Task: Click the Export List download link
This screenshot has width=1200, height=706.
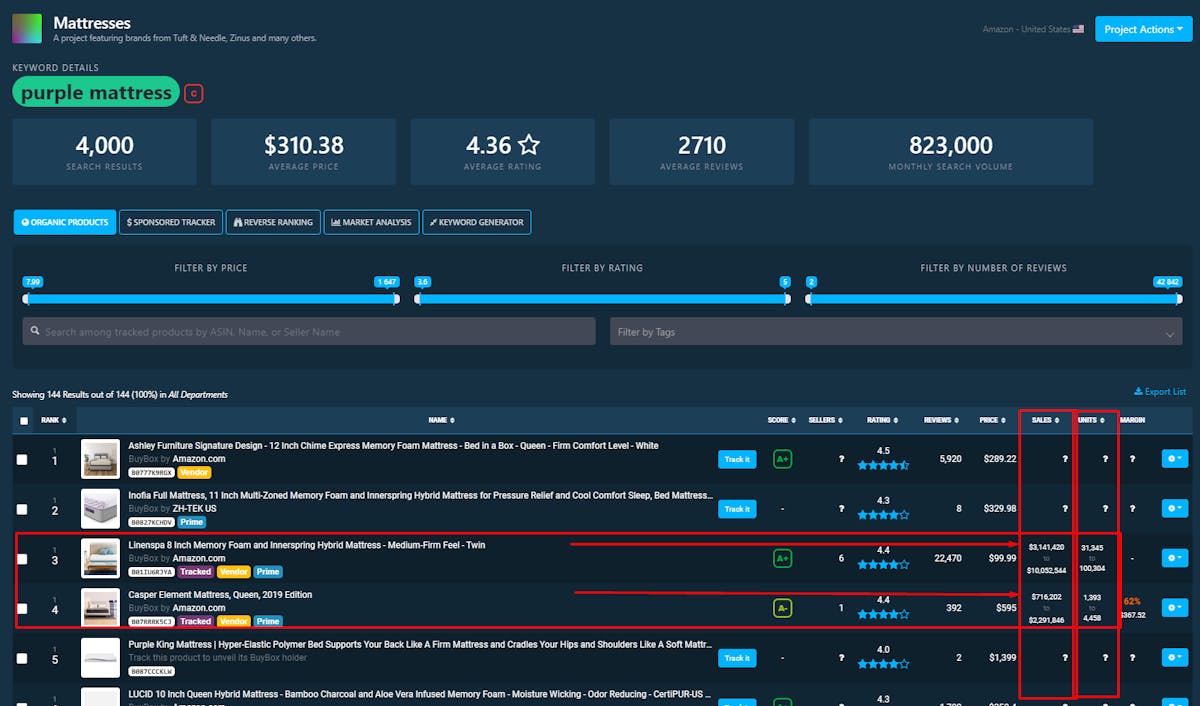Action: click(x=1160, y=392)
